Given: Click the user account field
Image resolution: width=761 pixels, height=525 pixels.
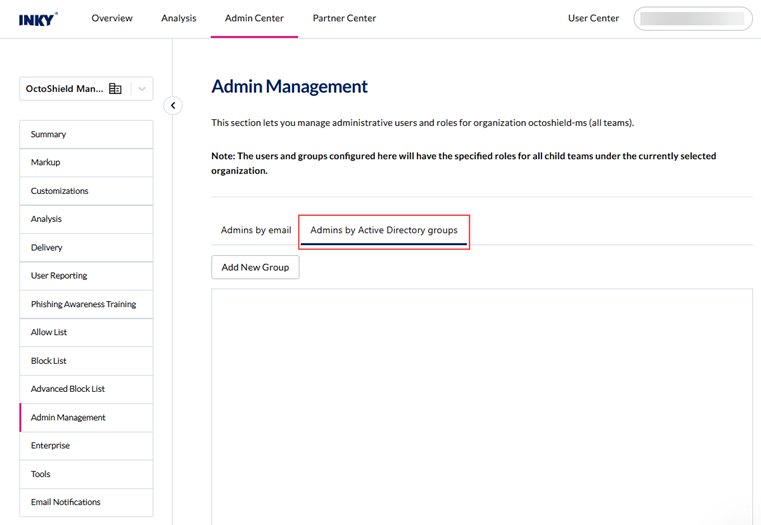Looking at the screenshot, I should pos(693,18).
